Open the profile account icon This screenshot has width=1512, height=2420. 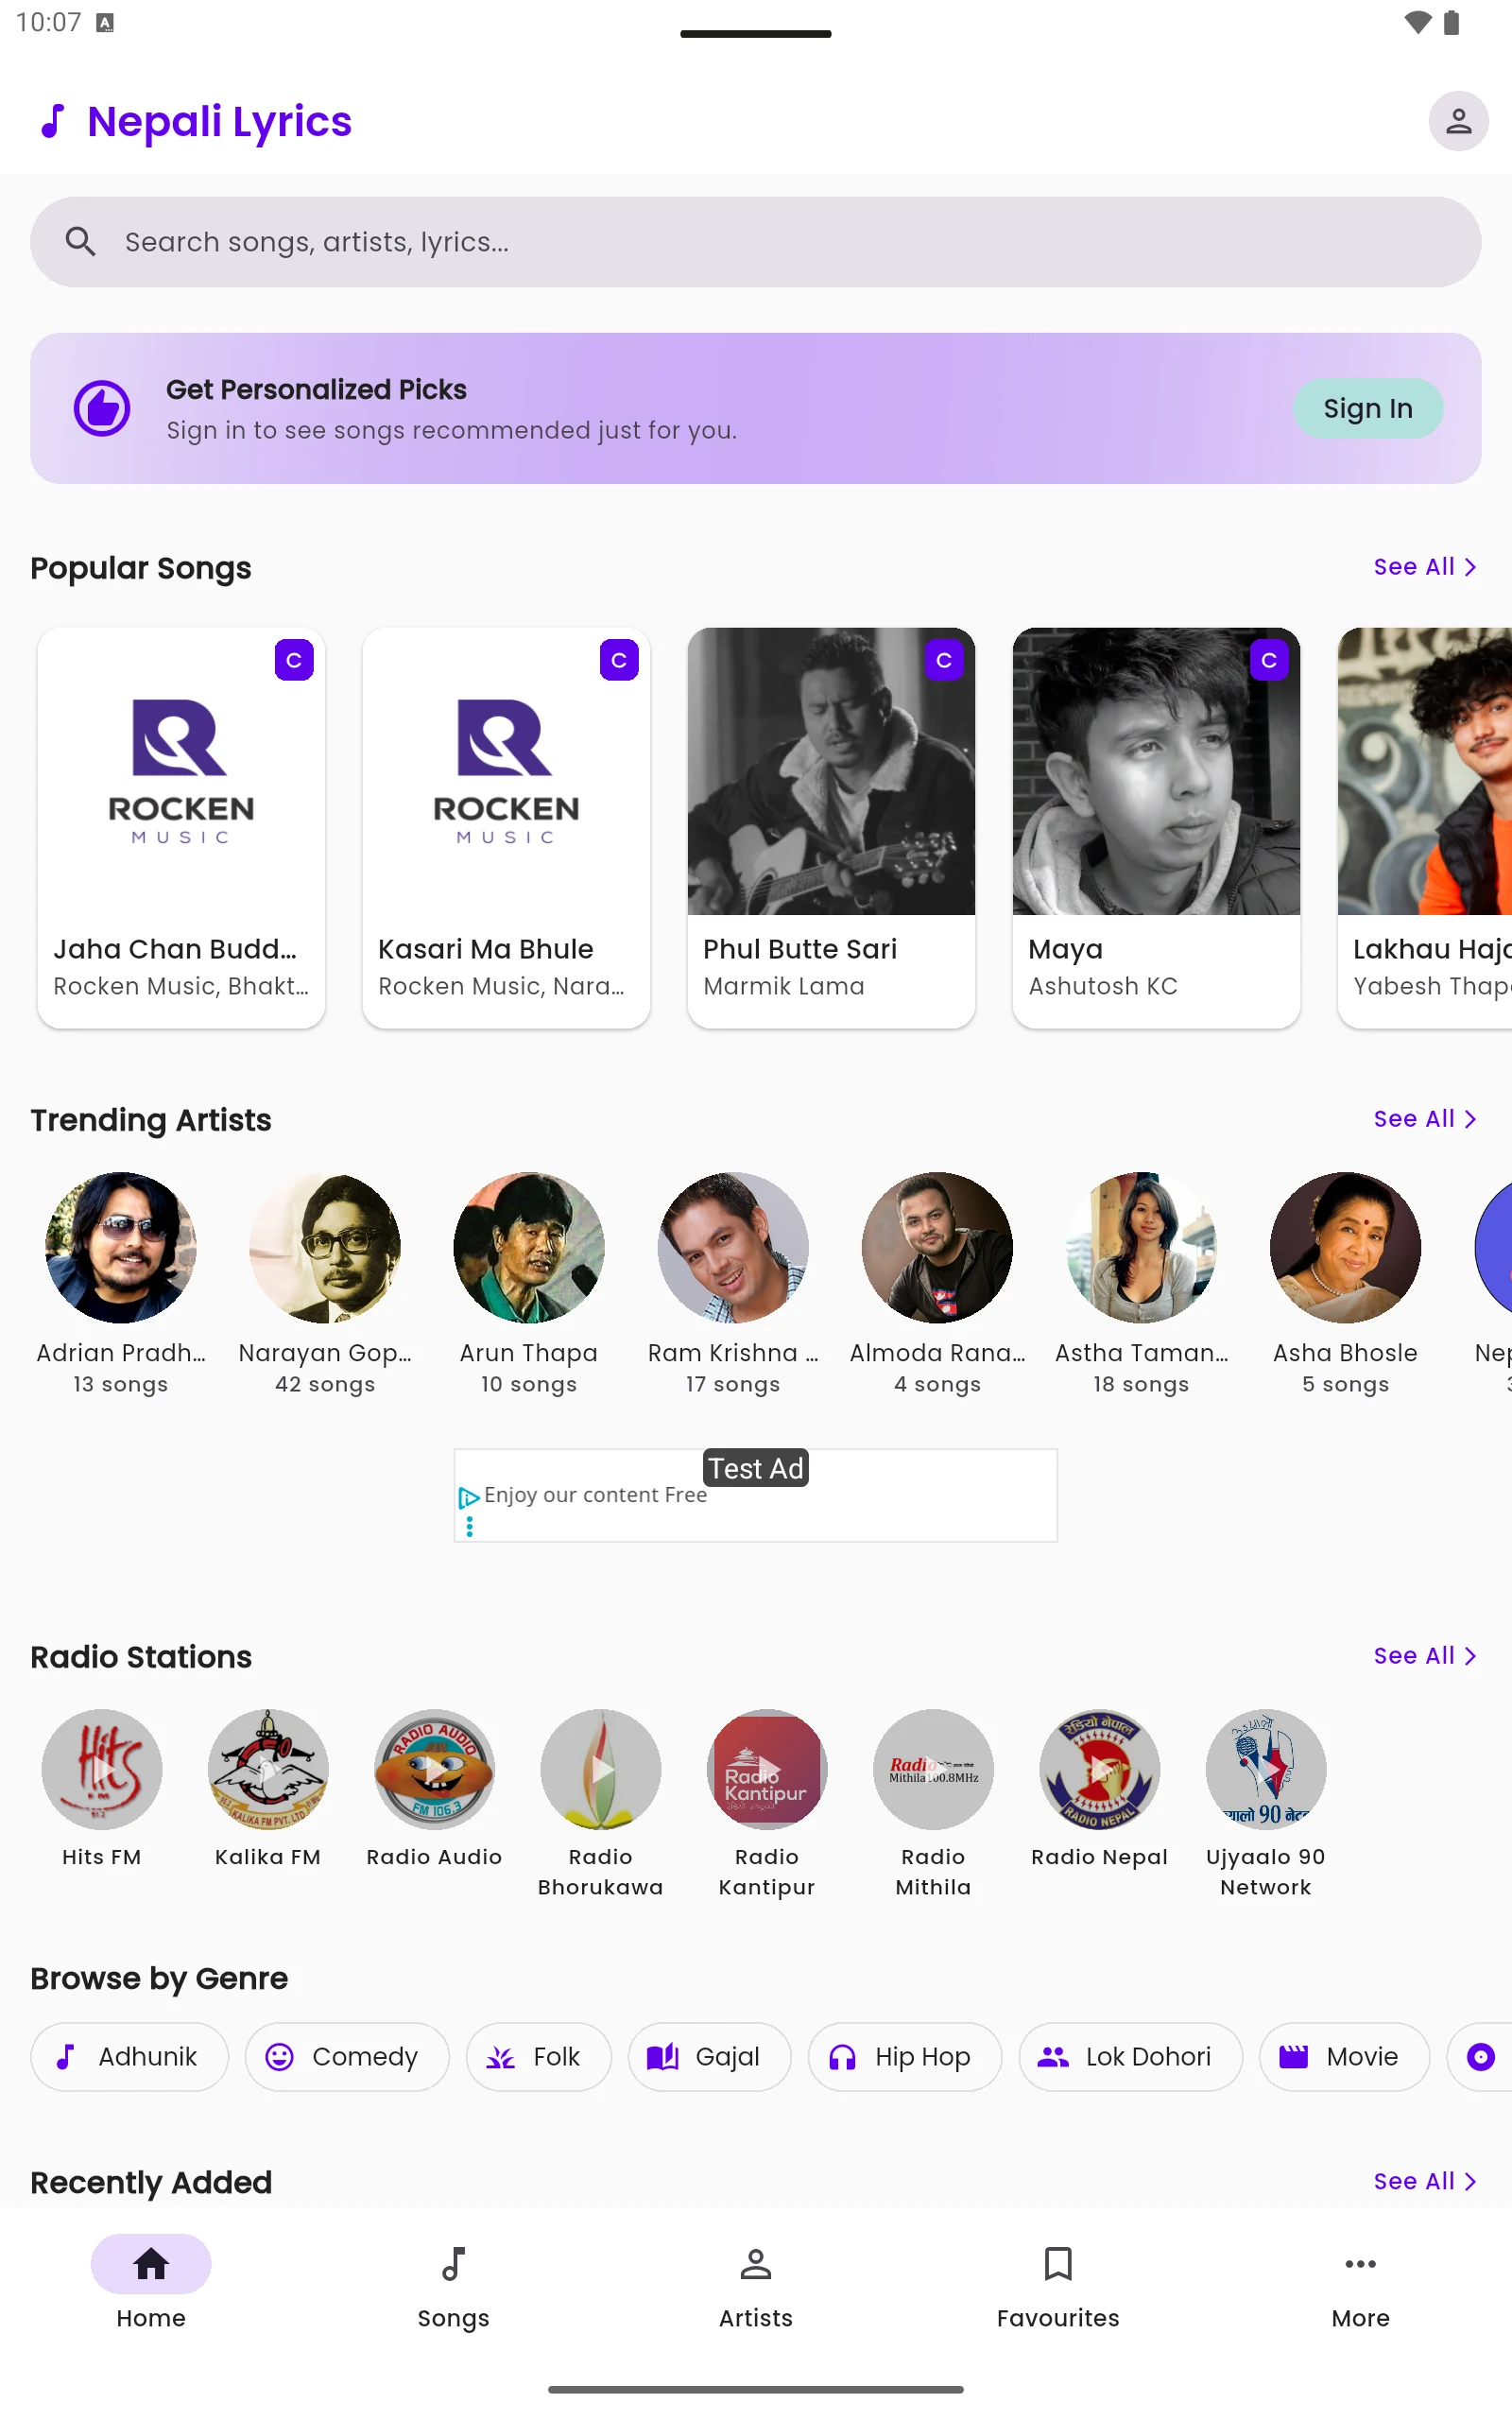1458,121
